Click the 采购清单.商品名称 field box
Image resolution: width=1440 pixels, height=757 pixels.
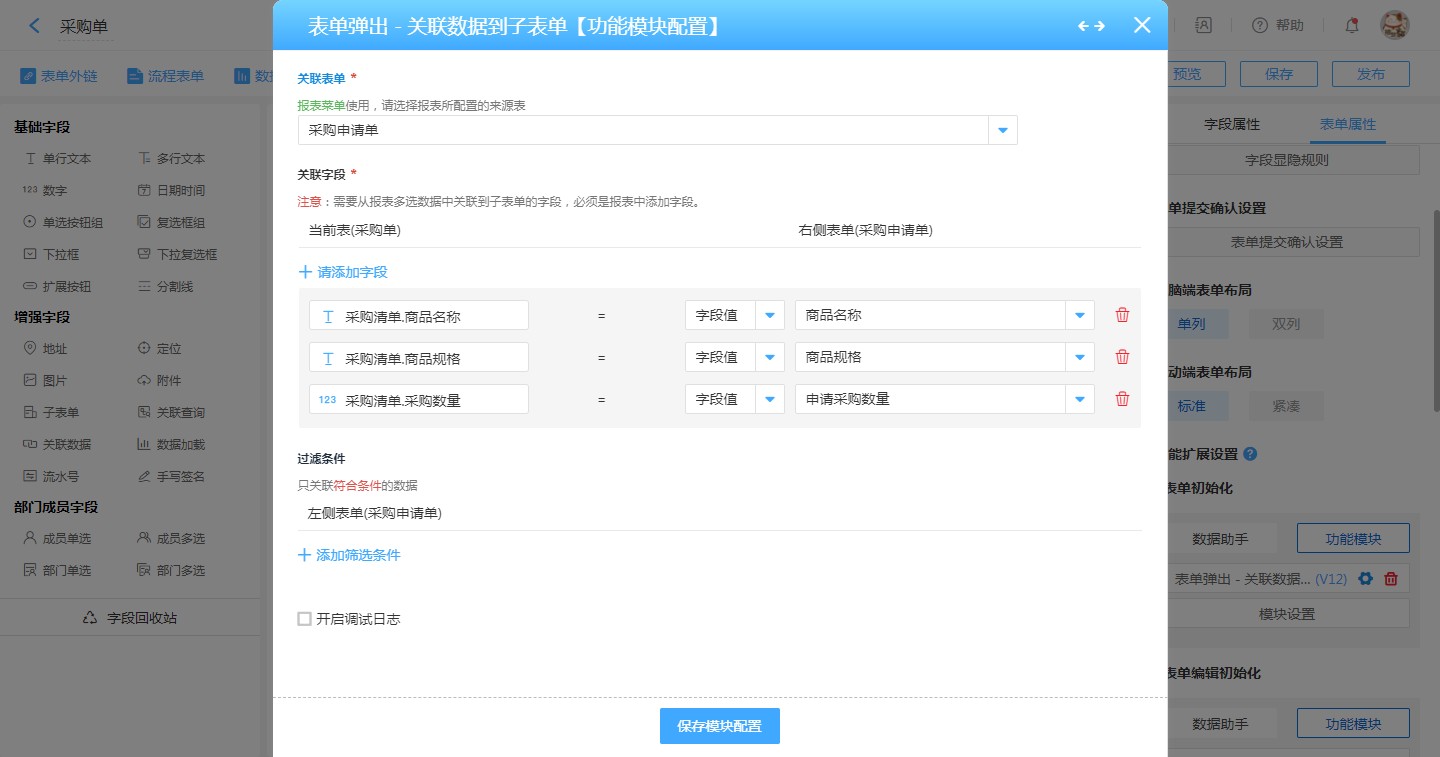pyautogui.click(x=419, y=315)
